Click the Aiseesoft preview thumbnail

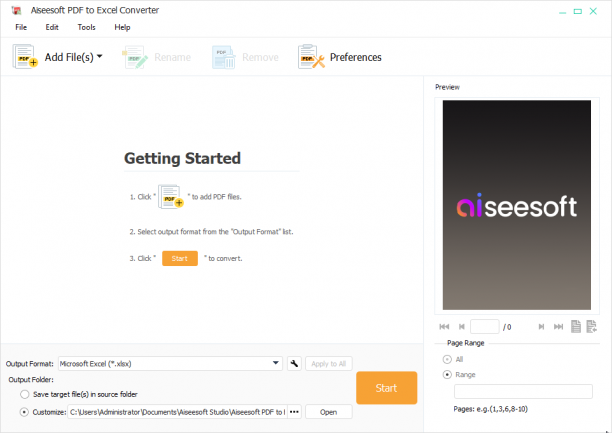pyautogui.click(x=517, y=205)
